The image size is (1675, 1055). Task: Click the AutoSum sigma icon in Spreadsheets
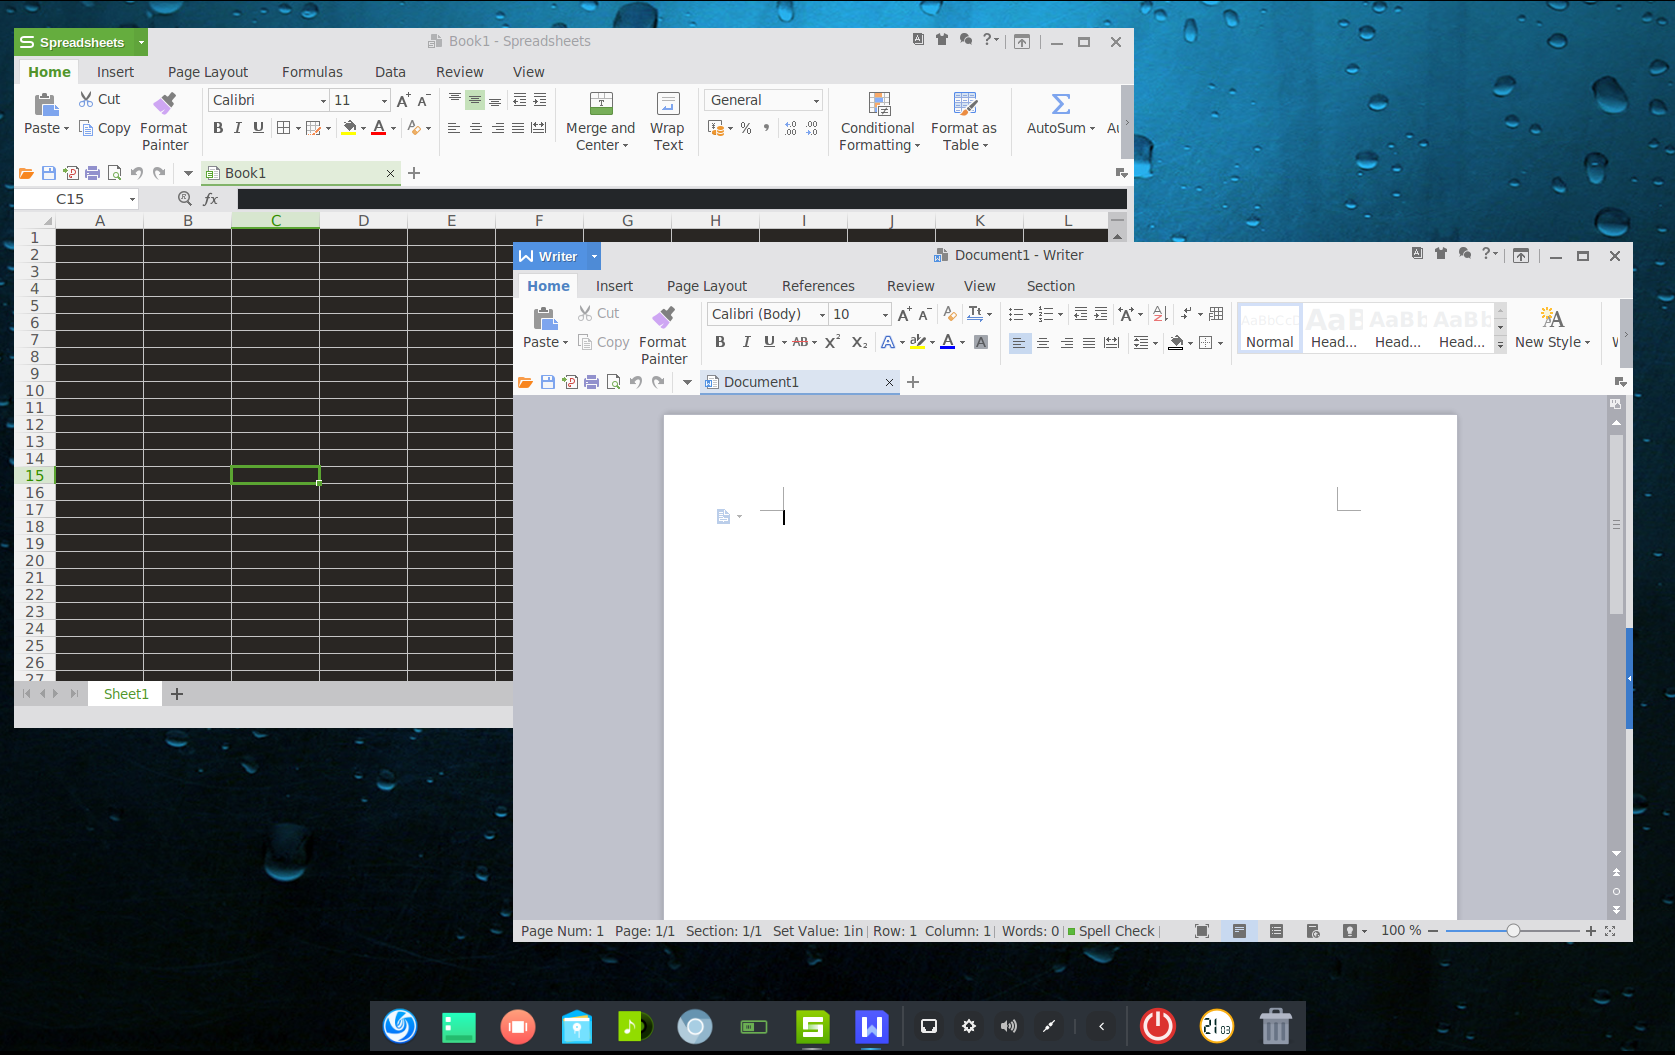pyautogui.click(x=1060, y=104)
